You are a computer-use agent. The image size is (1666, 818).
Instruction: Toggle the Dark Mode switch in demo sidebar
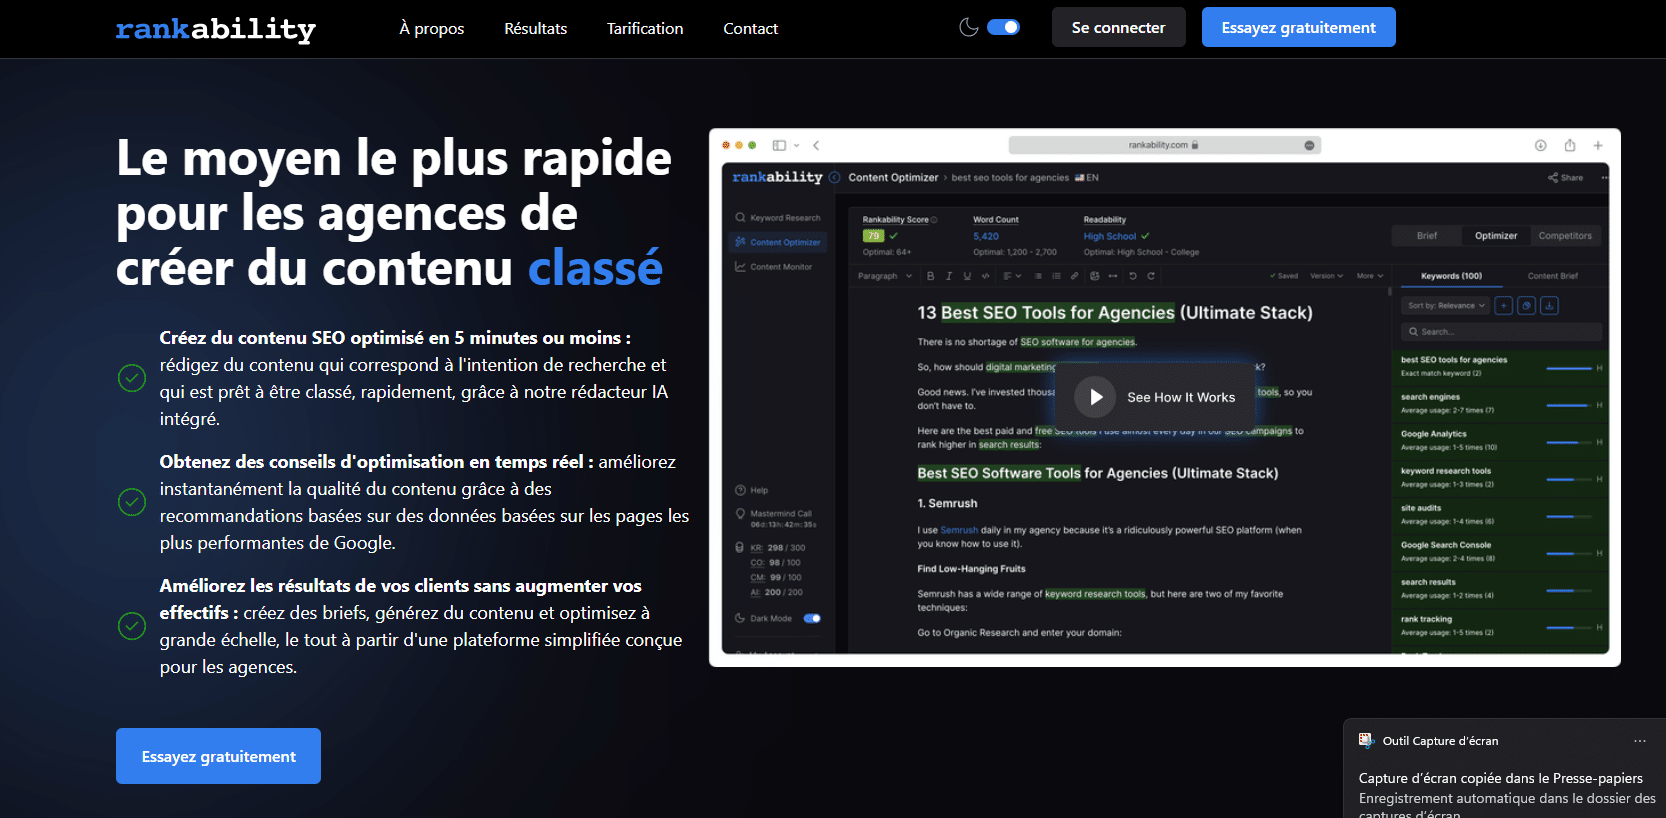point(812,618)
